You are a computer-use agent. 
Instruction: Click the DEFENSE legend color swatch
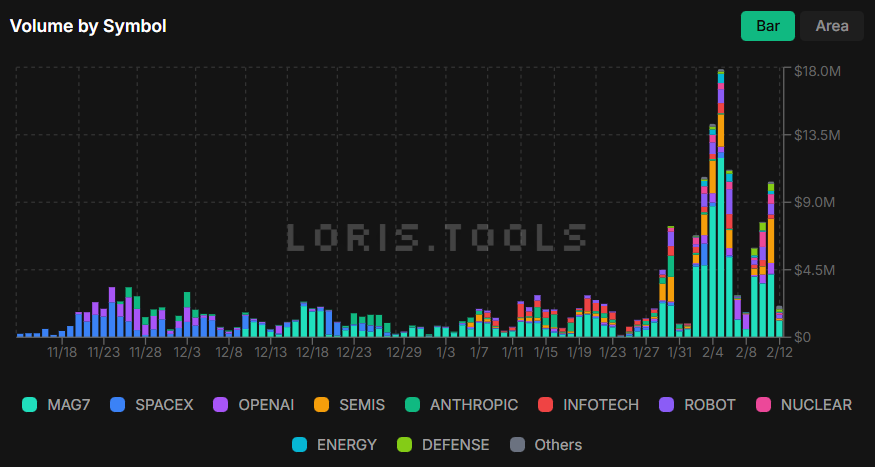pyautogui.click(x=405, y=445)
